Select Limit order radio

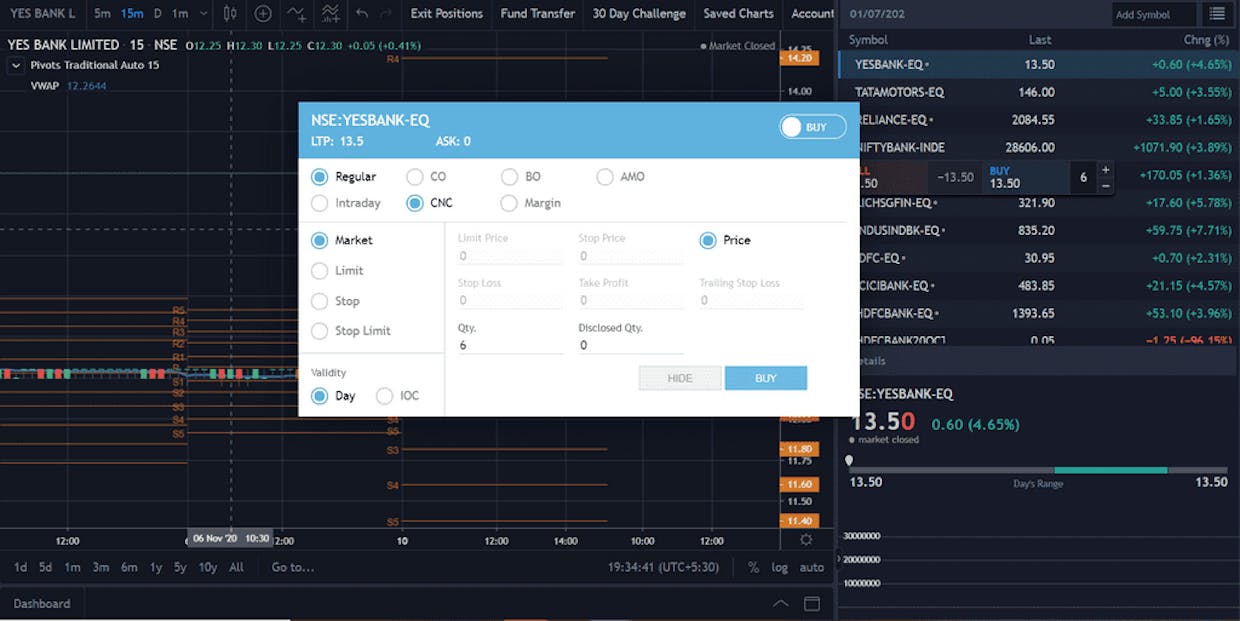coord(319,271)
